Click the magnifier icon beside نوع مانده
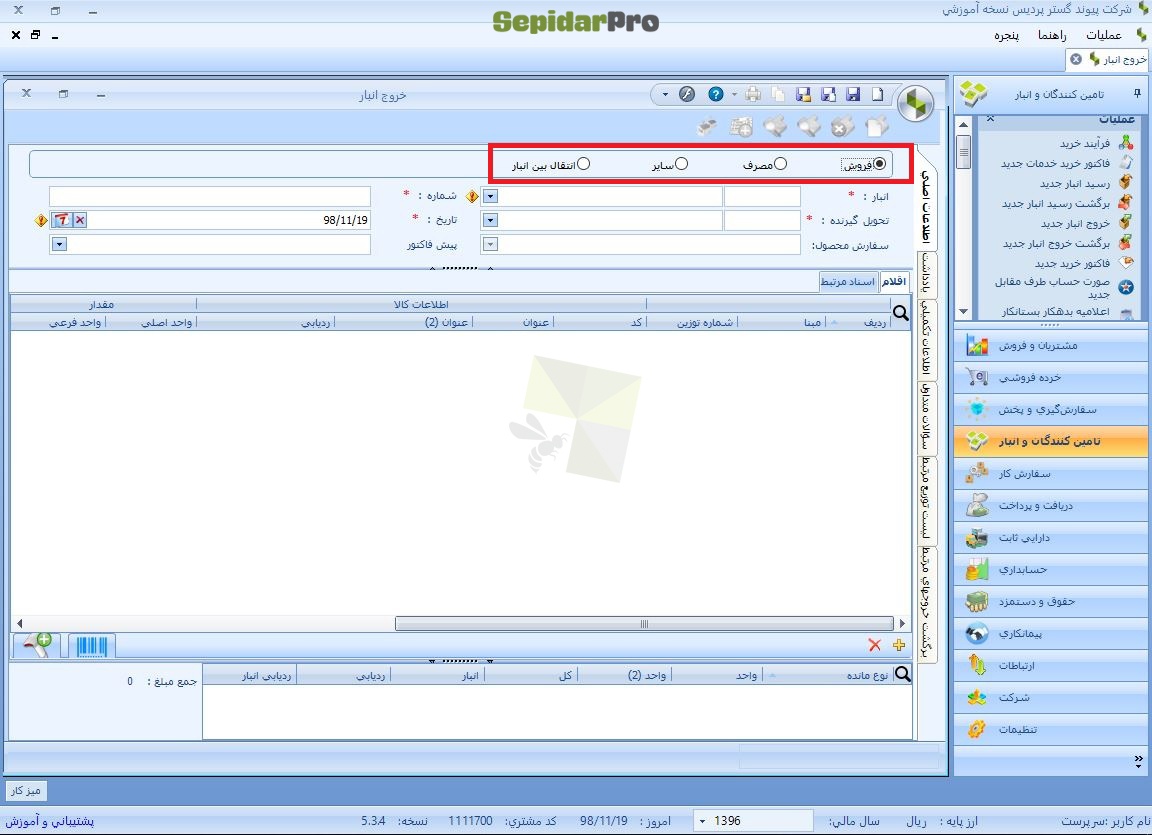 903,674
